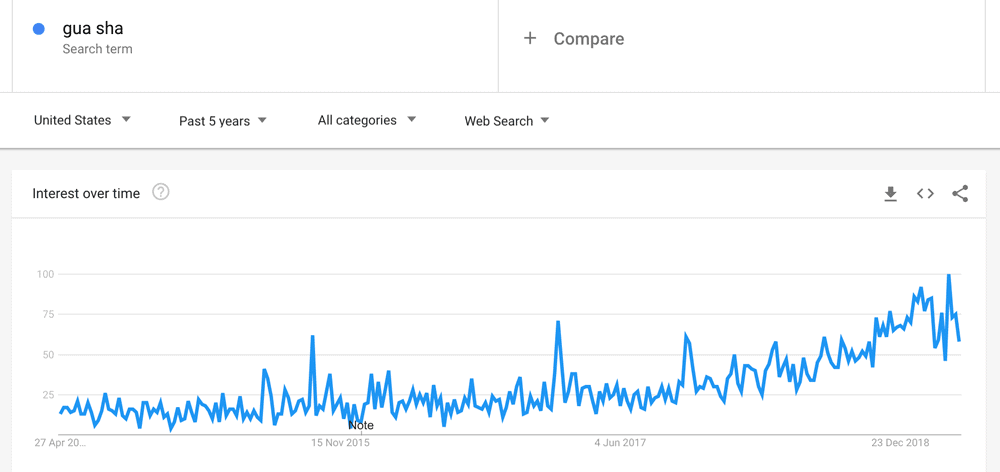
Task: Click the Note marker on the chart
Action: coord(361,425)
